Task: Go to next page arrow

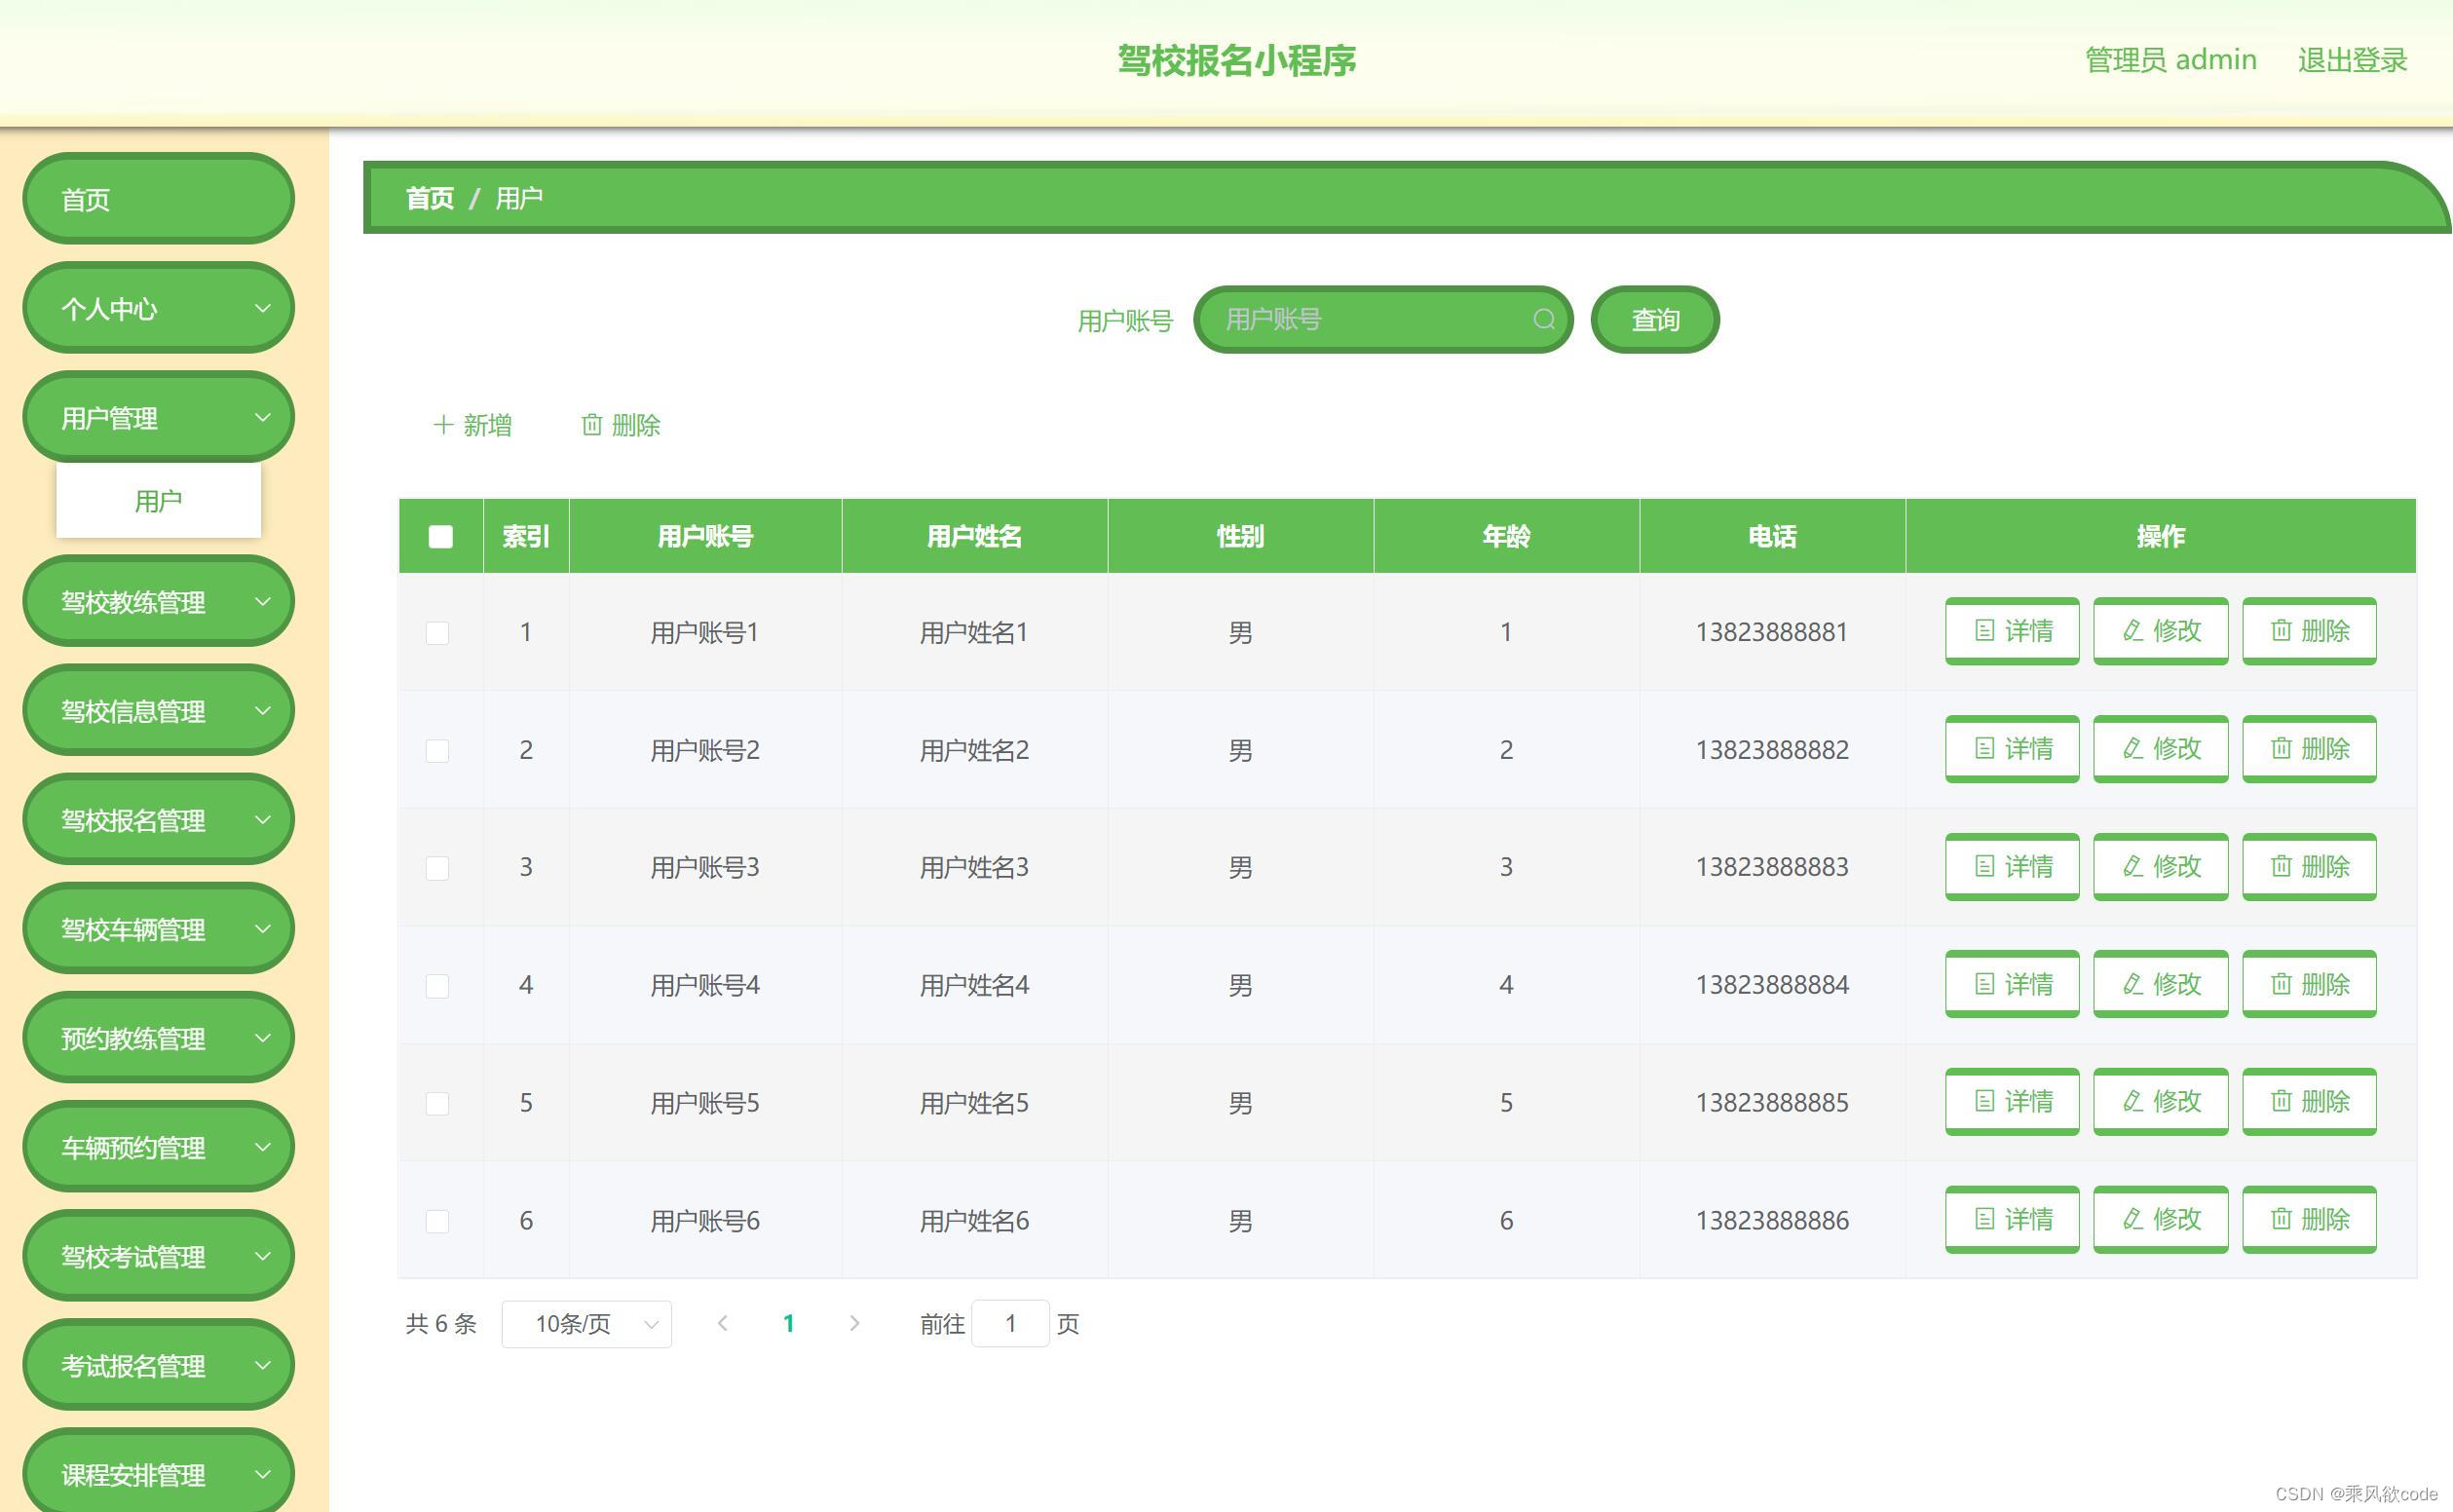Action: coord(854,1323)
